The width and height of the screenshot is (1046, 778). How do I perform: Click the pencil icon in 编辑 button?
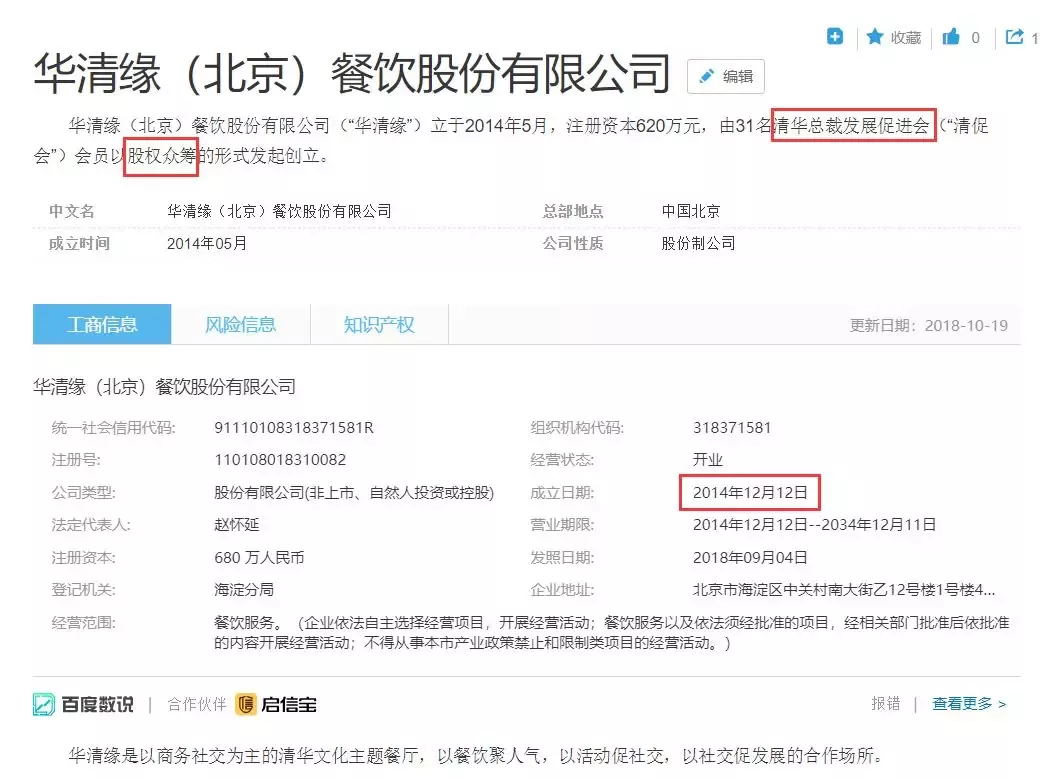tap(707, 77)
